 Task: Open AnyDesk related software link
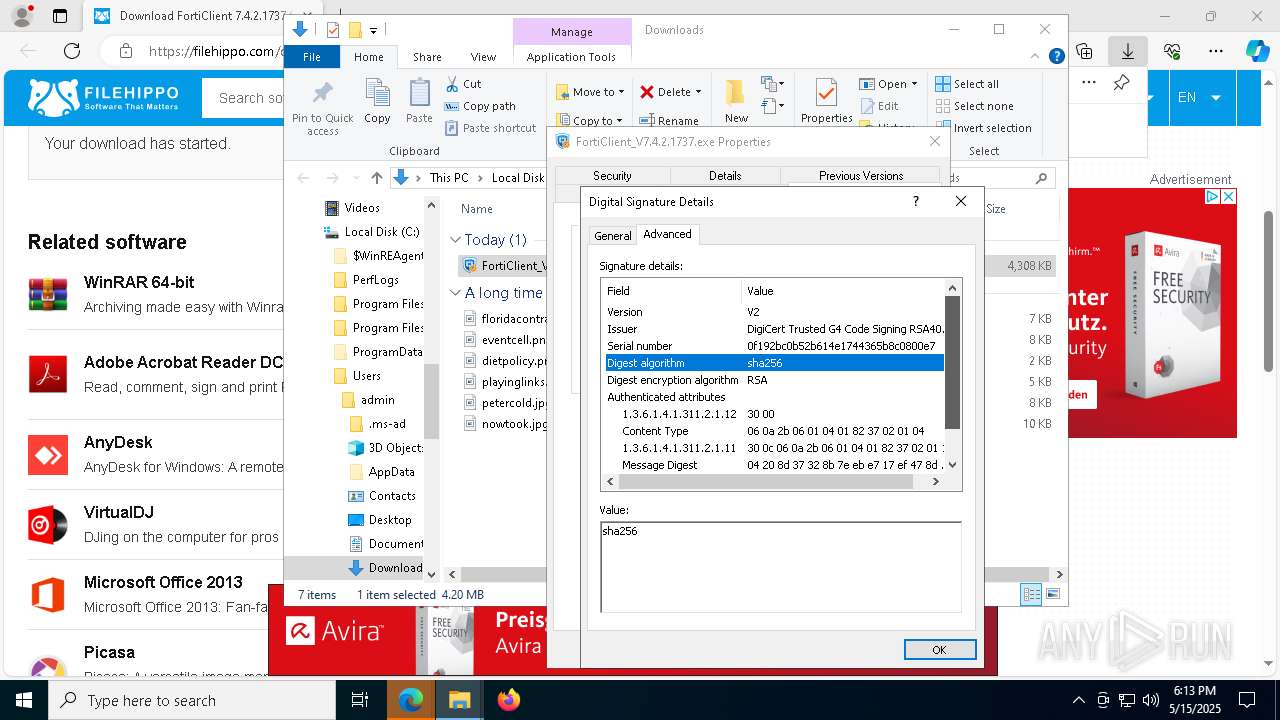coord(118,442)
